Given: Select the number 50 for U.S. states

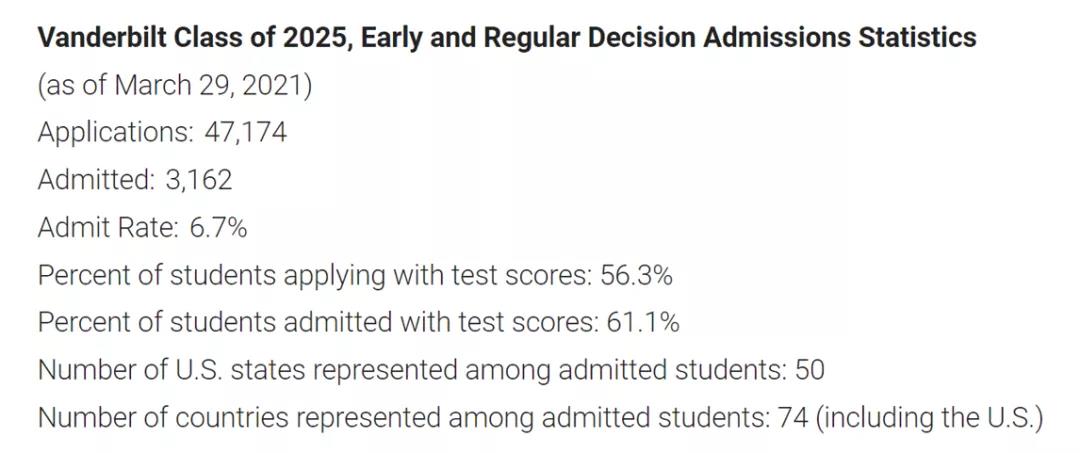Looking at the screenshot, I should 809,370.
